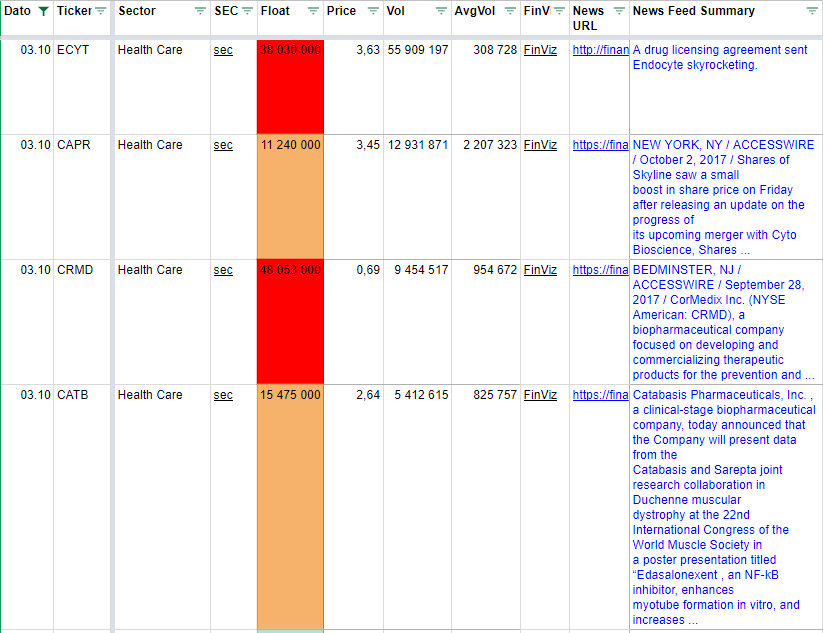Select the average volume cell 825 757
Viewport: 823px width, 633px height.
[487, 508]
